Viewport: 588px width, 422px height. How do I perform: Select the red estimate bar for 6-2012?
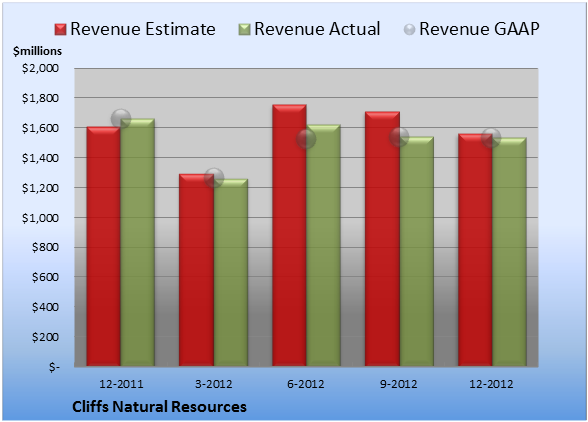pos(290,235)
